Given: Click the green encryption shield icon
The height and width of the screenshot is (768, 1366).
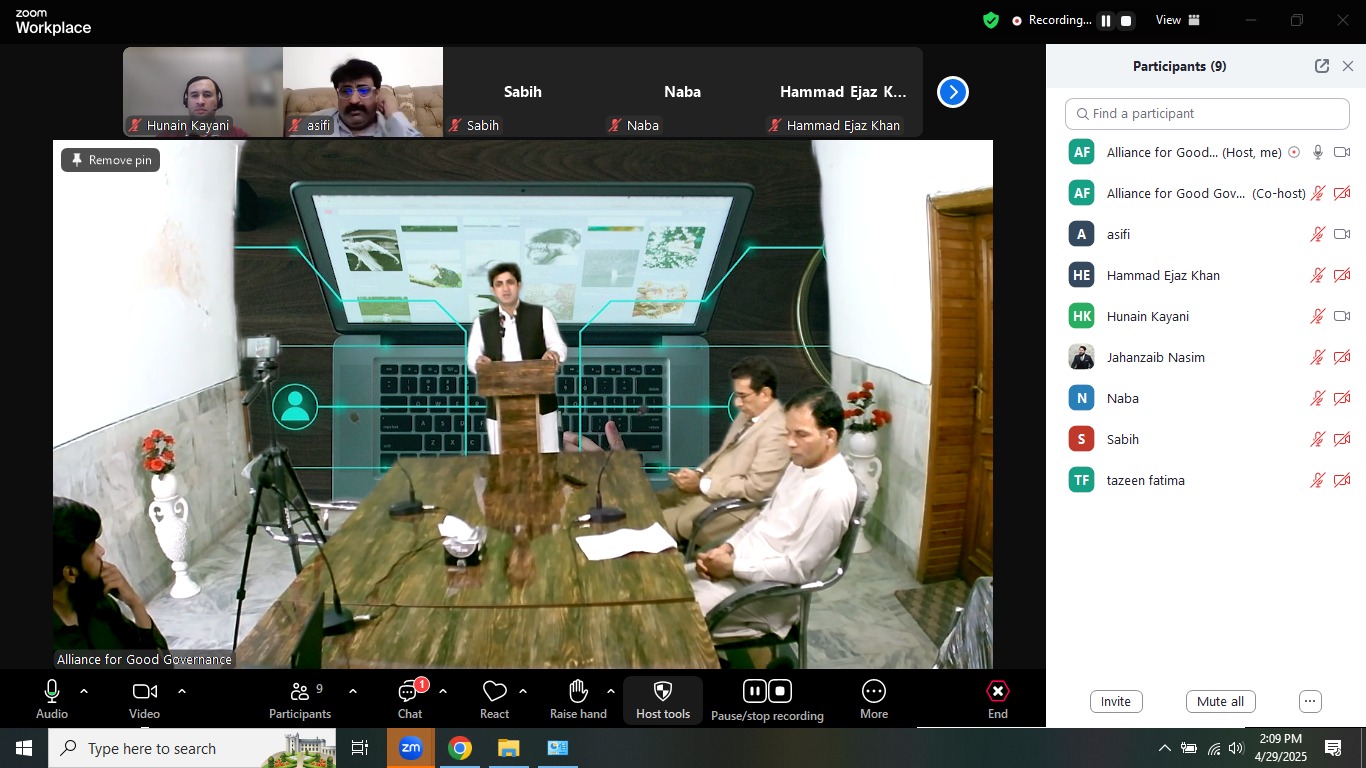Looking at the screenshot, I should coord(991,20).
